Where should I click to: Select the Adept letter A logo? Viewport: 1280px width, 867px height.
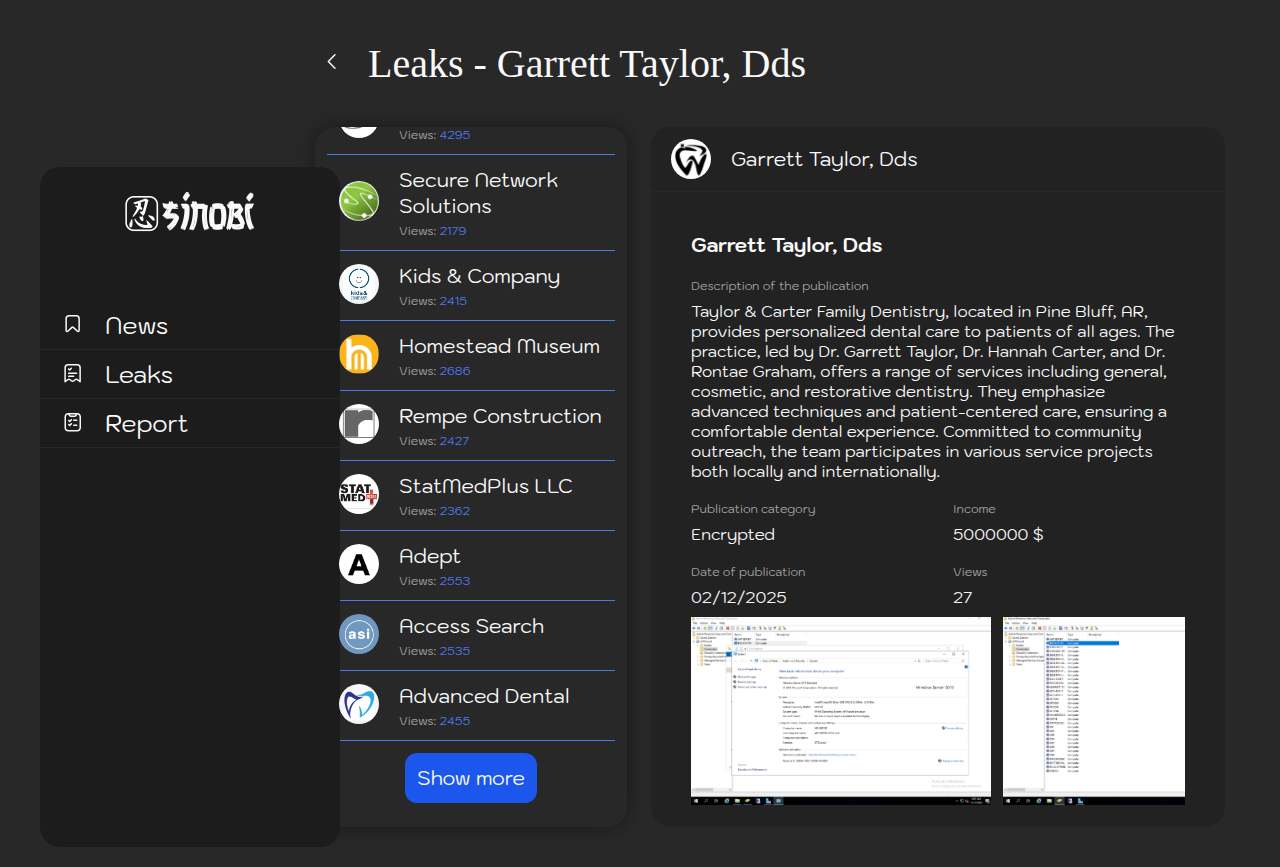pos(359,564)
